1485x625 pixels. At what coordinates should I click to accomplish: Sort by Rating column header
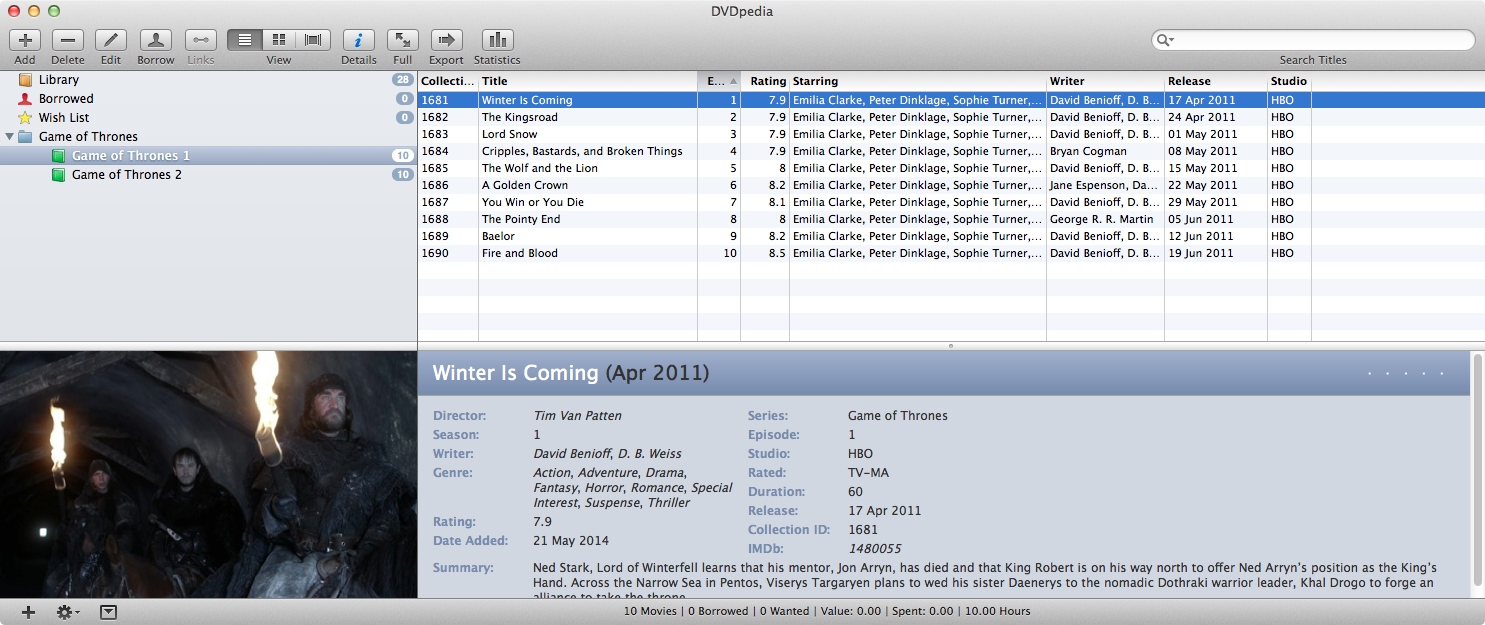[765, 81]
